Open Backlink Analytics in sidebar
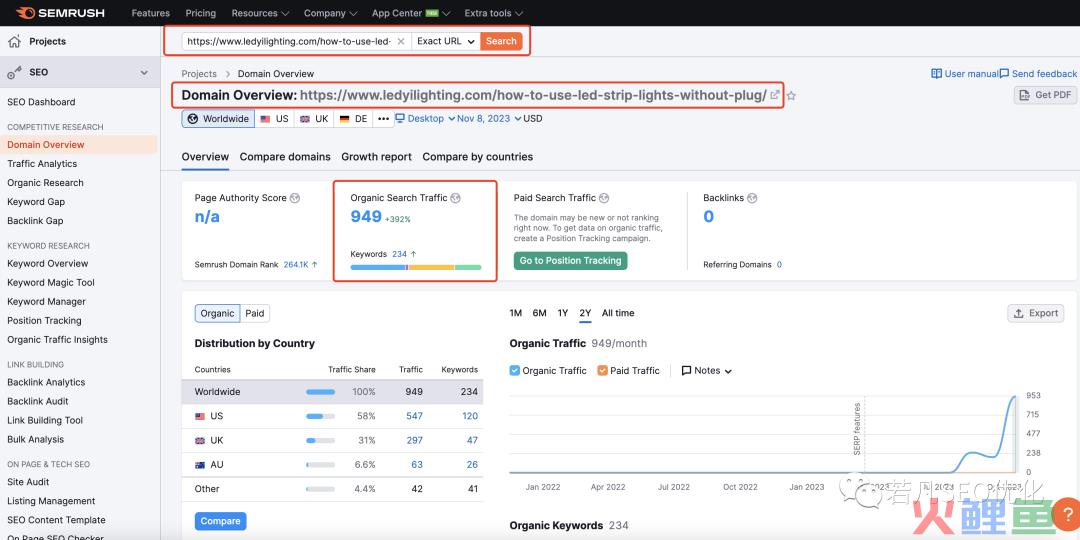This screenshot has height=540, width=1080. coord(46,382)
